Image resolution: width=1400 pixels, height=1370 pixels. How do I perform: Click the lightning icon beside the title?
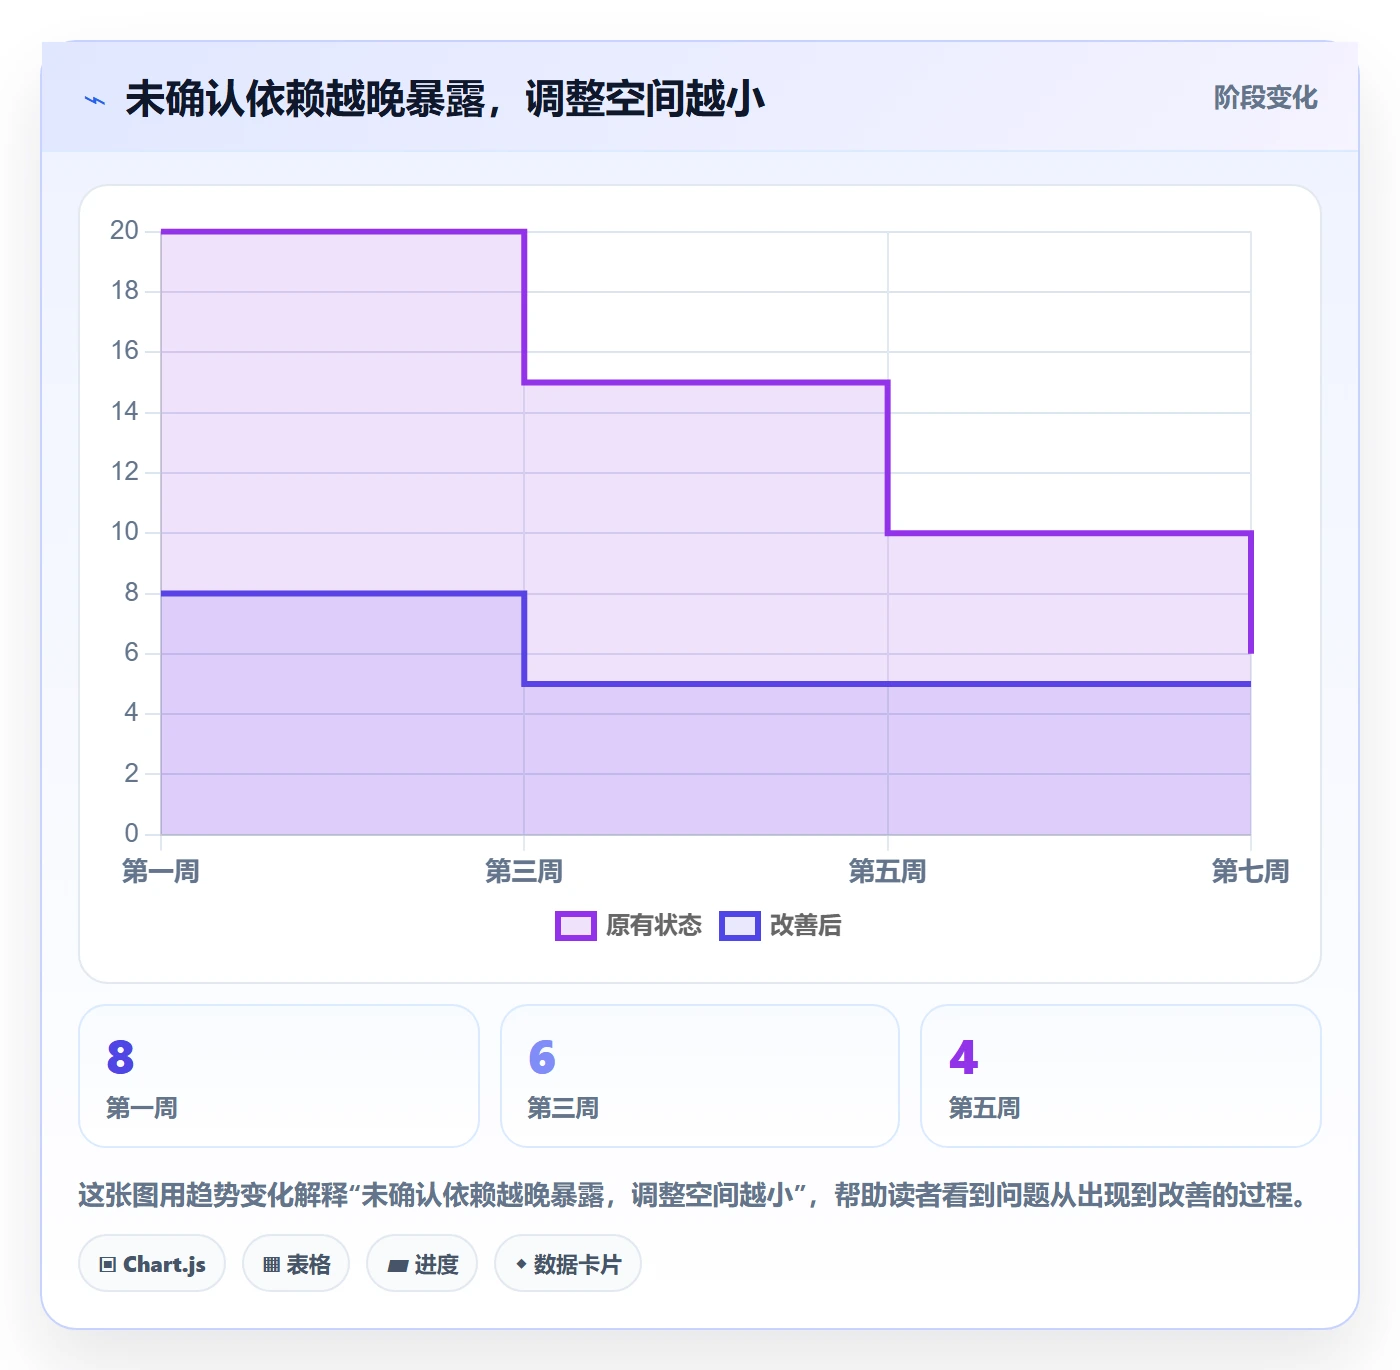coord(95,100)
